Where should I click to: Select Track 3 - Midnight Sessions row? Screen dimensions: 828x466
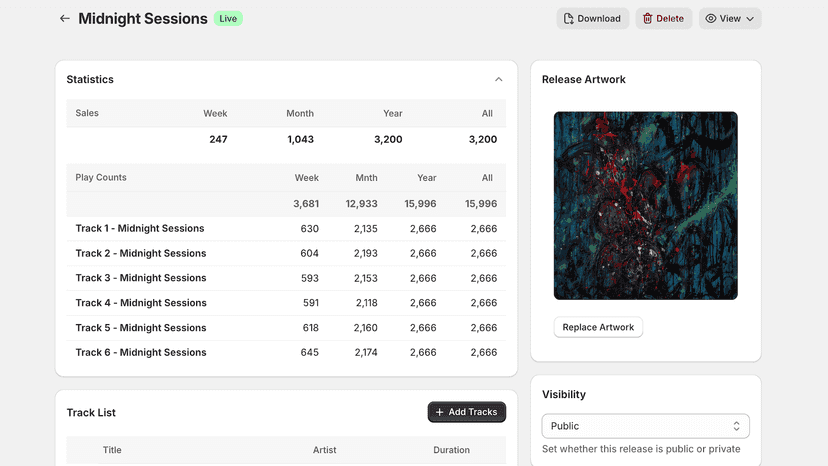[x=286, y=278]
